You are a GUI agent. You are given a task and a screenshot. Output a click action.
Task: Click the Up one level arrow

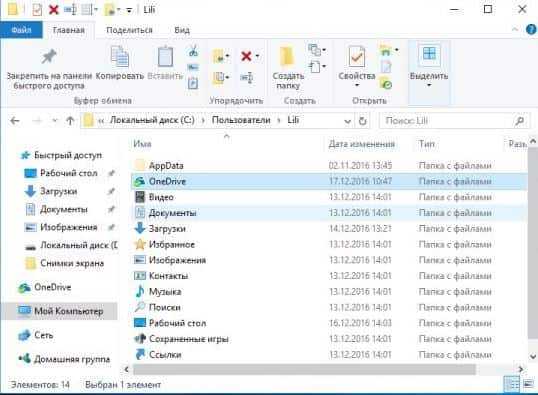[x=70, y=121]
